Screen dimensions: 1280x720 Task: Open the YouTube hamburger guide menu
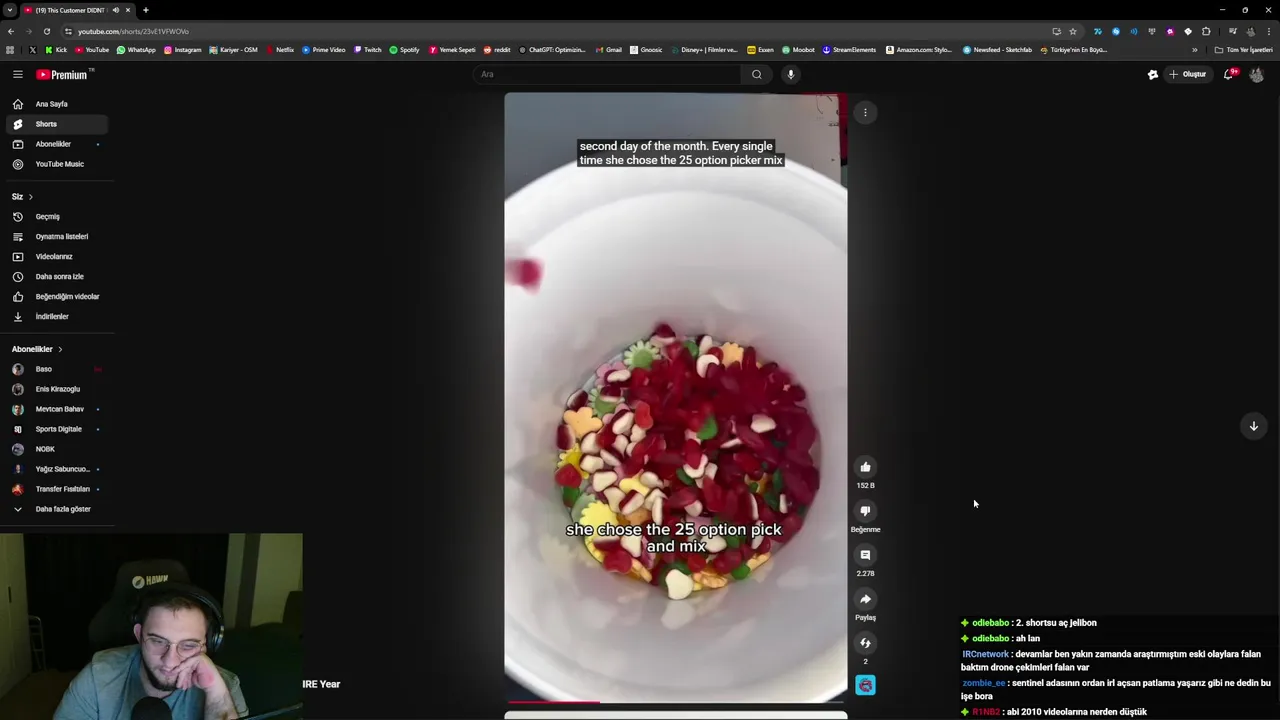(x=17, y=74)
